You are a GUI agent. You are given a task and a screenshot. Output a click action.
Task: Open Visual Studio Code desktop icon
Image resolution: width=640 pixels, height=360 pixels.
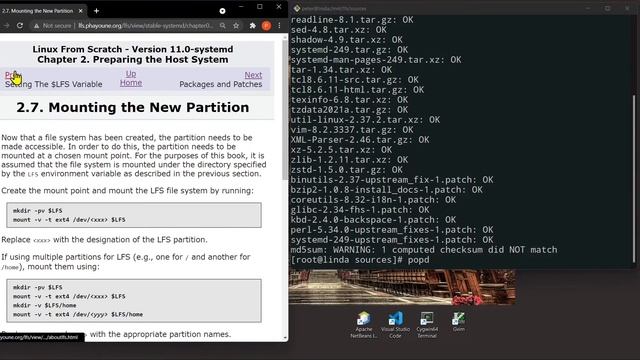[395, 325]
